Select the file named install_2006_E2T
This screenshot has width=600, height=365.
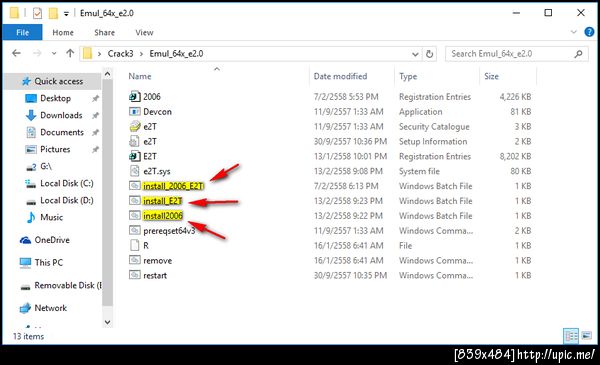(x=173, y=186)
